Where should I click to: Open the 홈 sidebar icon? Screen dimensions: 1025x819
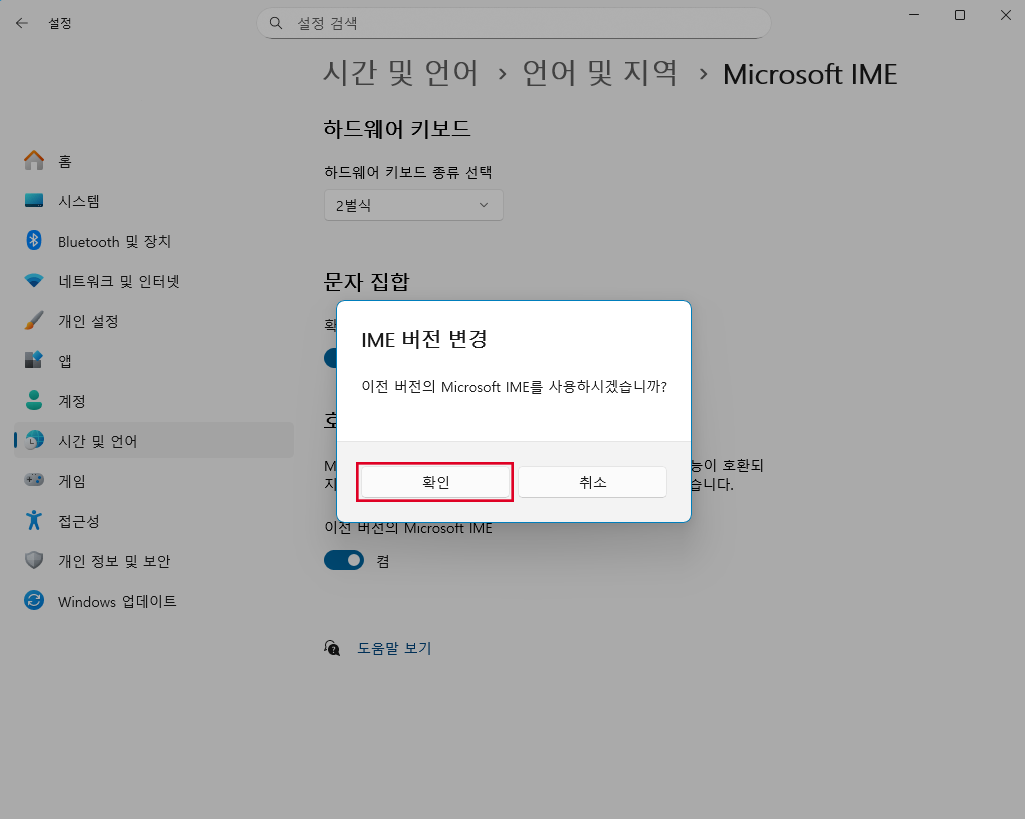coord(34,160)
